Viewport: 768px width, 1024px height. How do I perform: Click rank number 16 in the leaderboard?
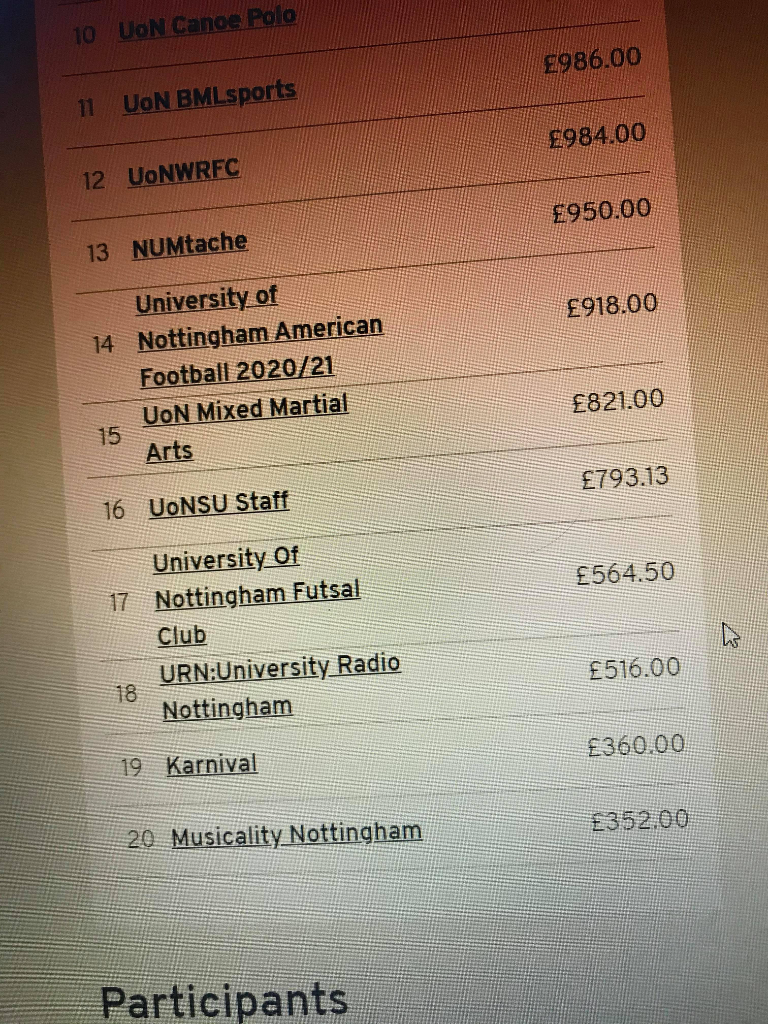114,510
